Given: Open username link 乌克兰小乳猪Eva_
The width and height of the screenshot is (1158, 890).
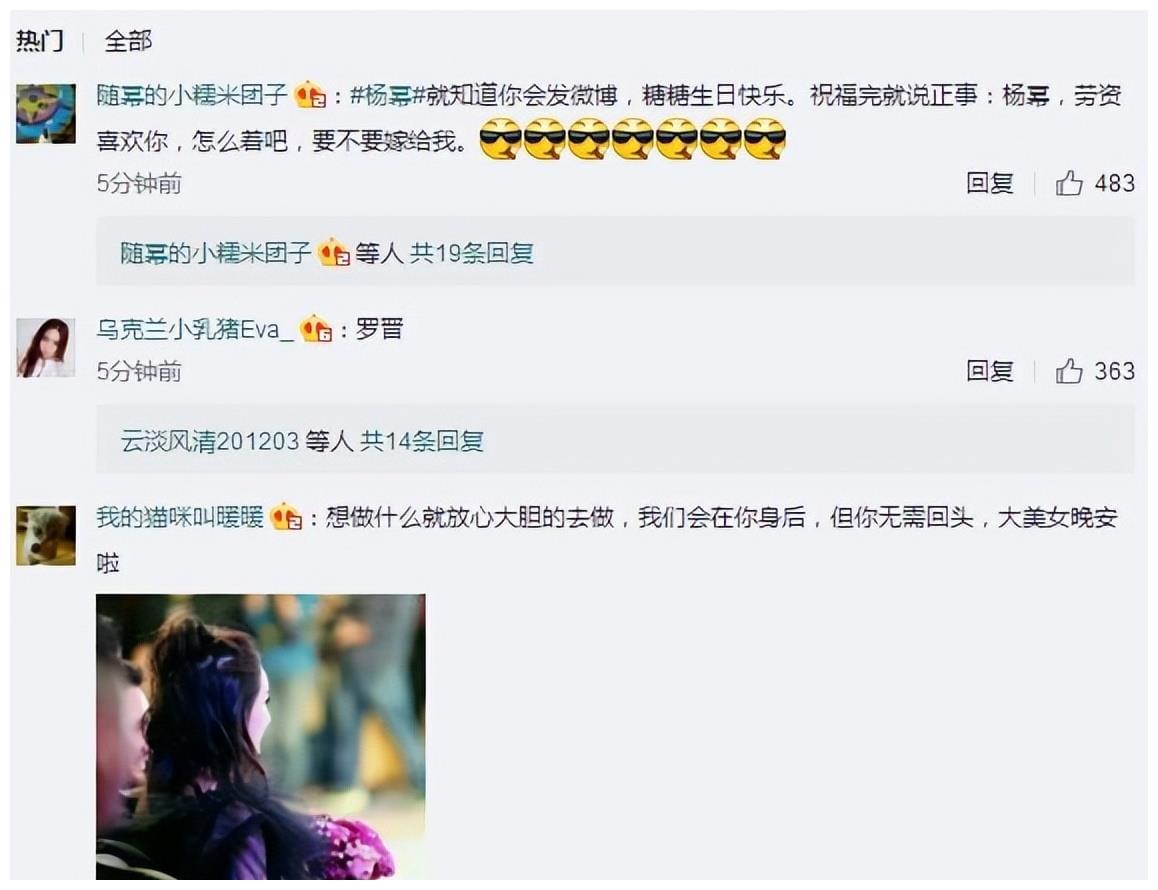Looking at the screenshot, I should click(195, 329).
